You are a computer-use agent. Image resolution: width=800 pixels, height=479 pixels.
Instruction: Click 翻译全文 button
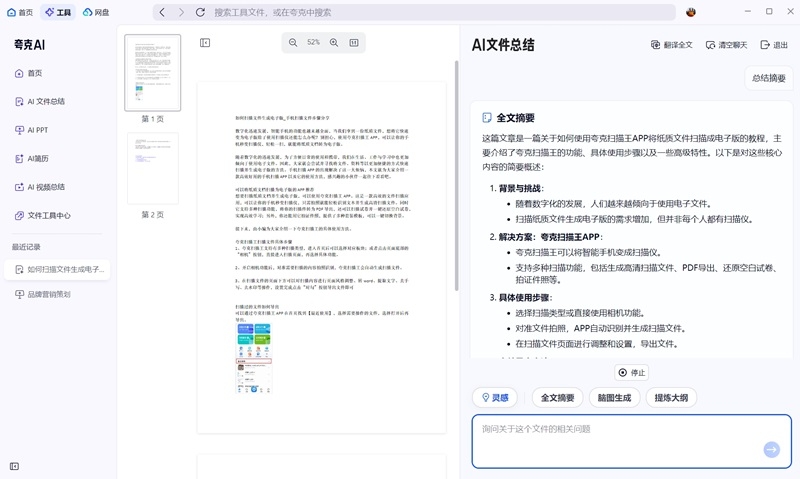(672, 45)
